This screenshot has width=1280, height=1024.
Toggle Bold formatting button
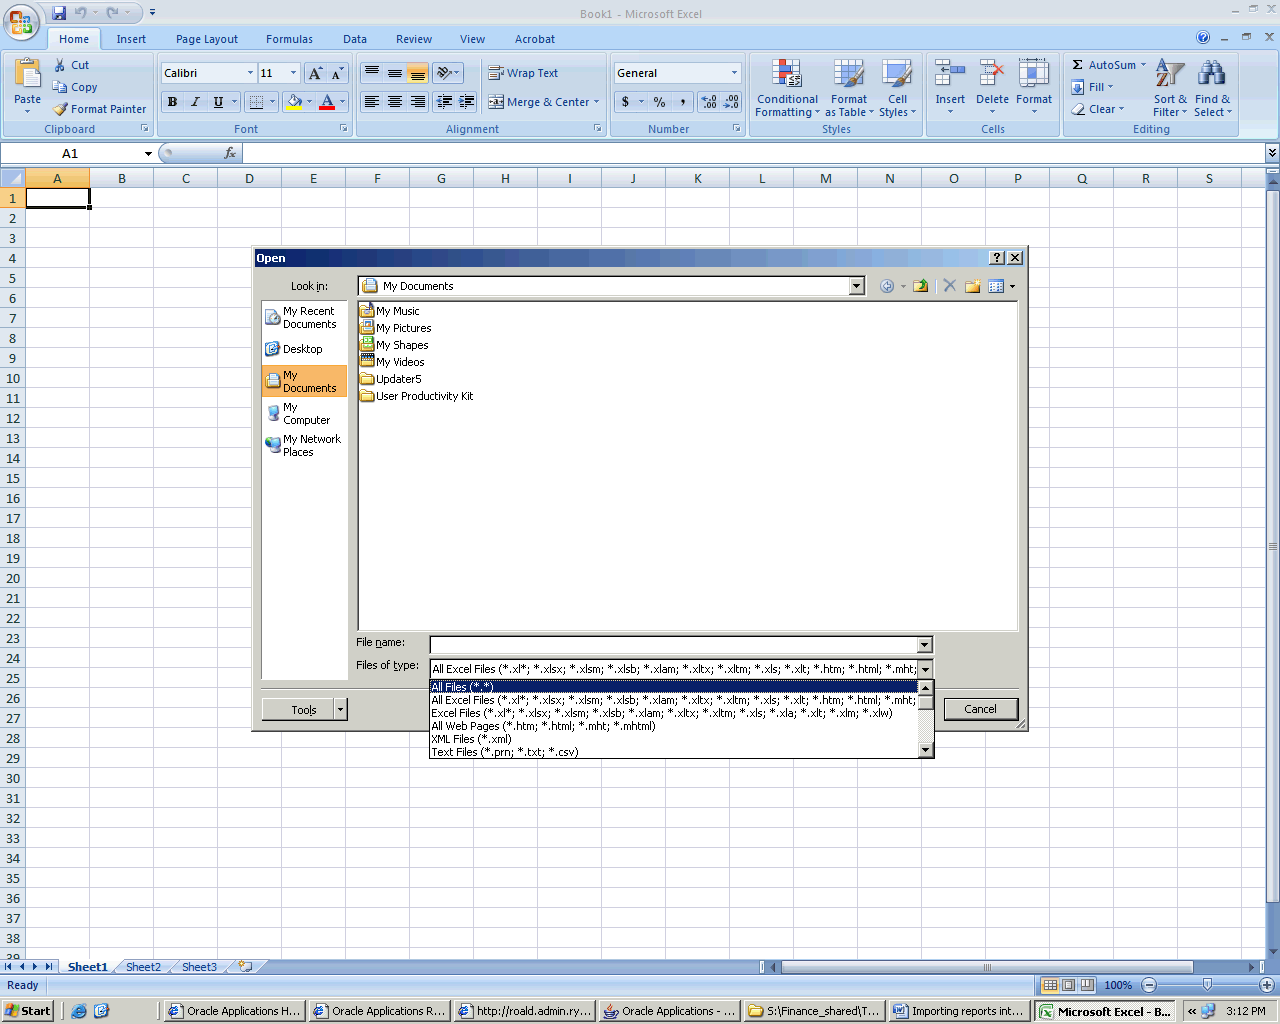click(172, 102)
